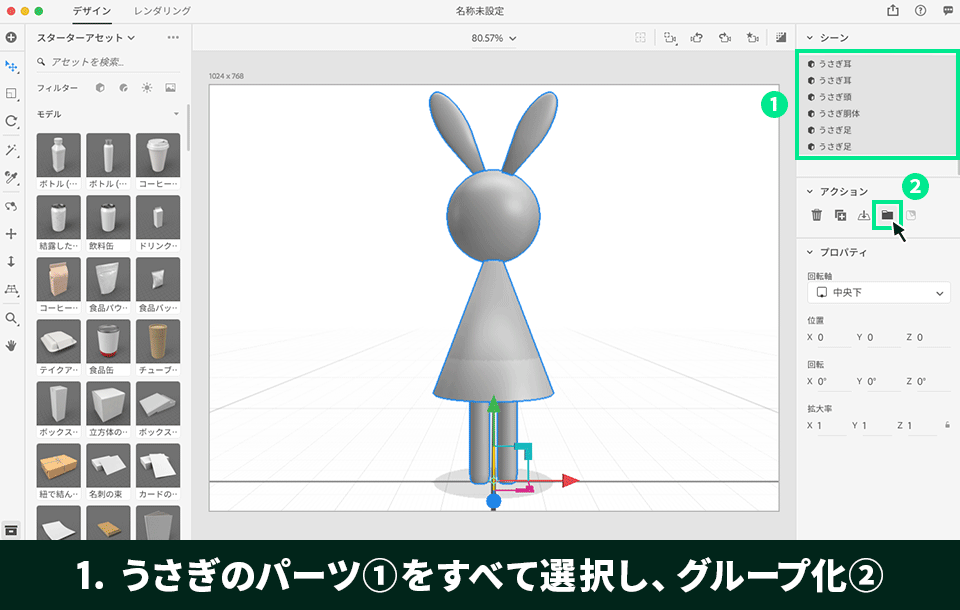
Task: Open the Add content plus icon
Action: tap(11, 38)
